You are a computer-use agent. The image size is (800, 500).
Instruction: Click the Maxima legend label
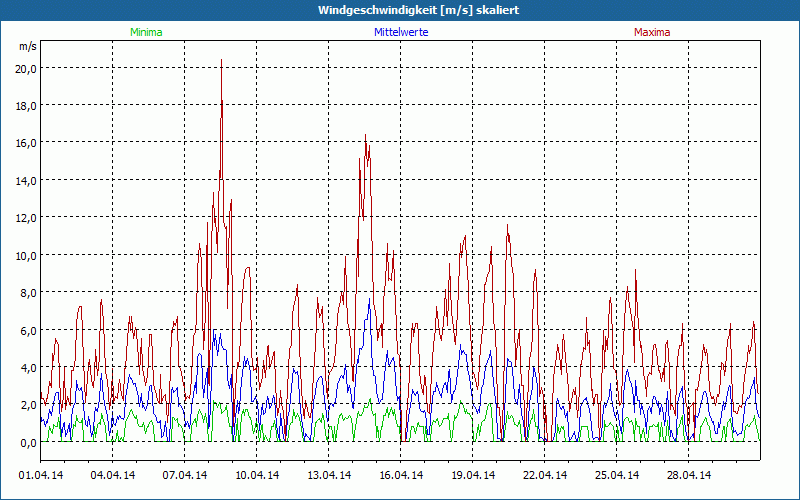(652, 32)
